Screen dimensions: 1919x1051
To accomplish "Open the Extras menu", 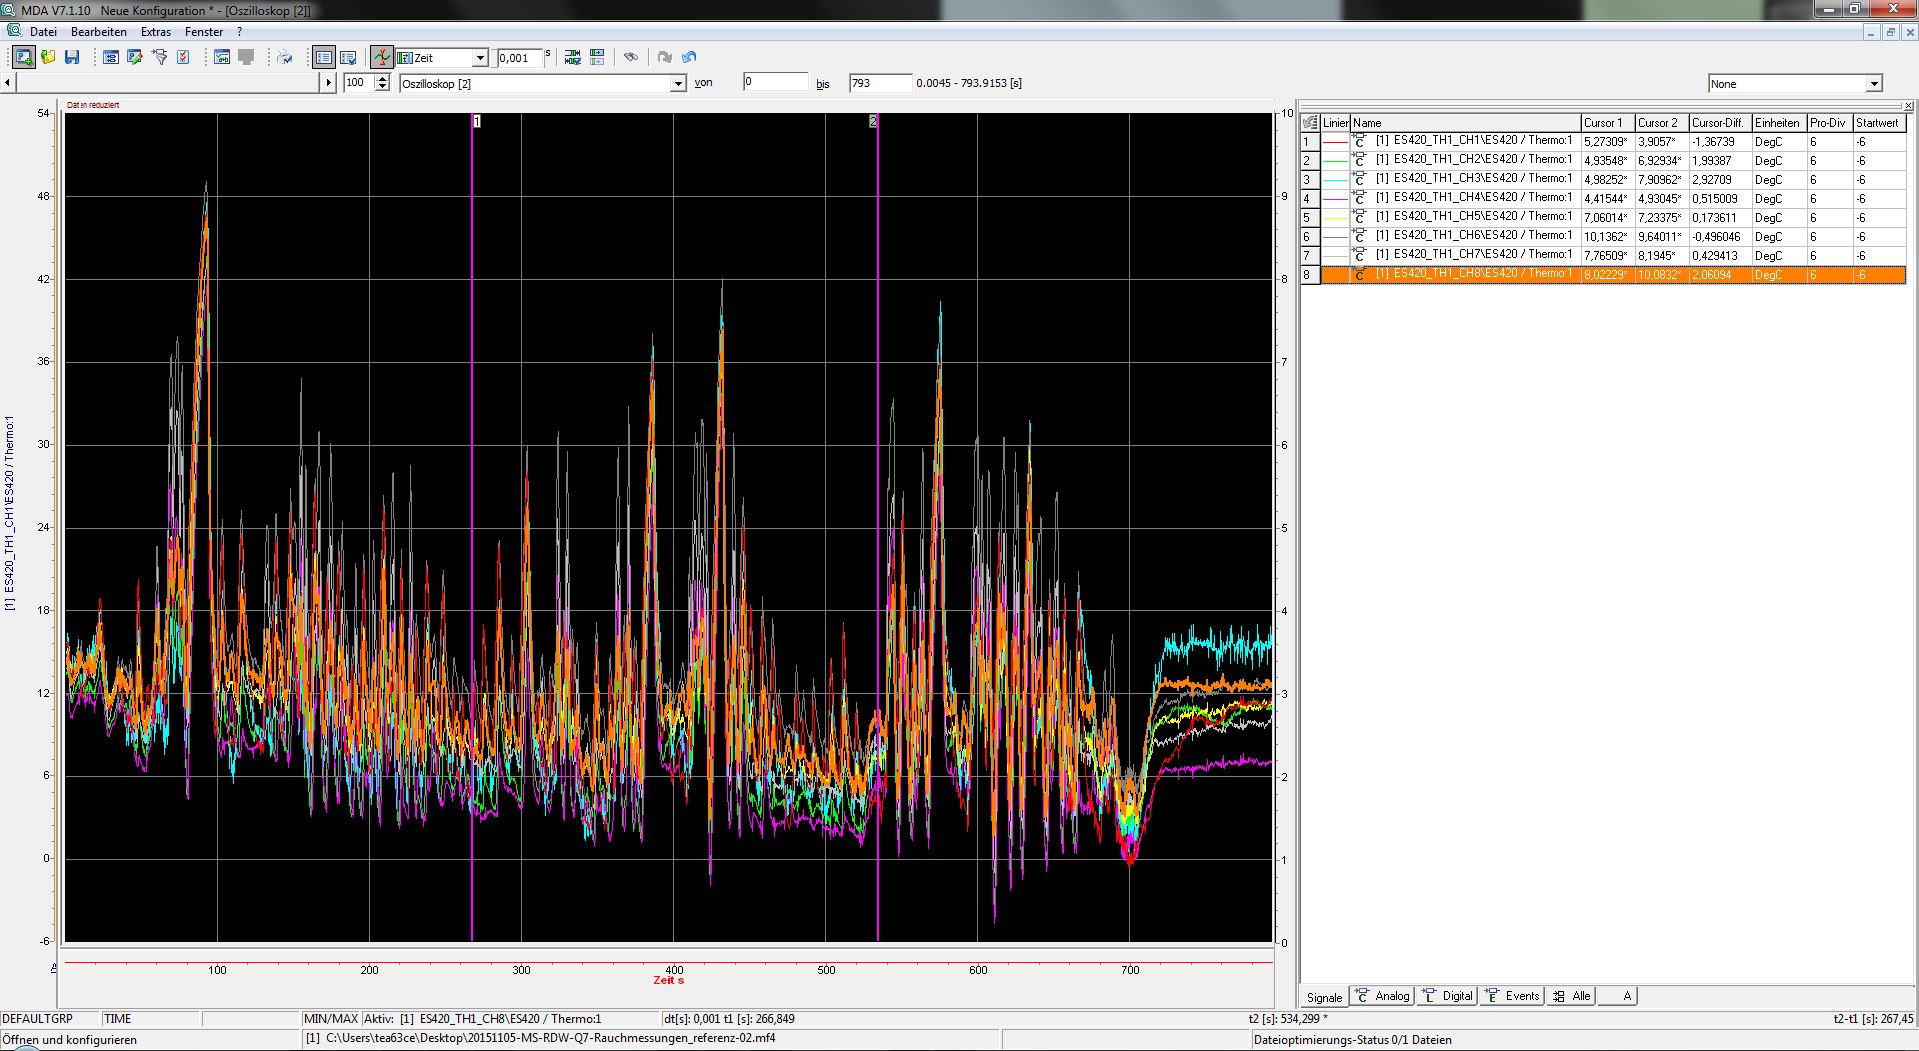I will (156, 32).
